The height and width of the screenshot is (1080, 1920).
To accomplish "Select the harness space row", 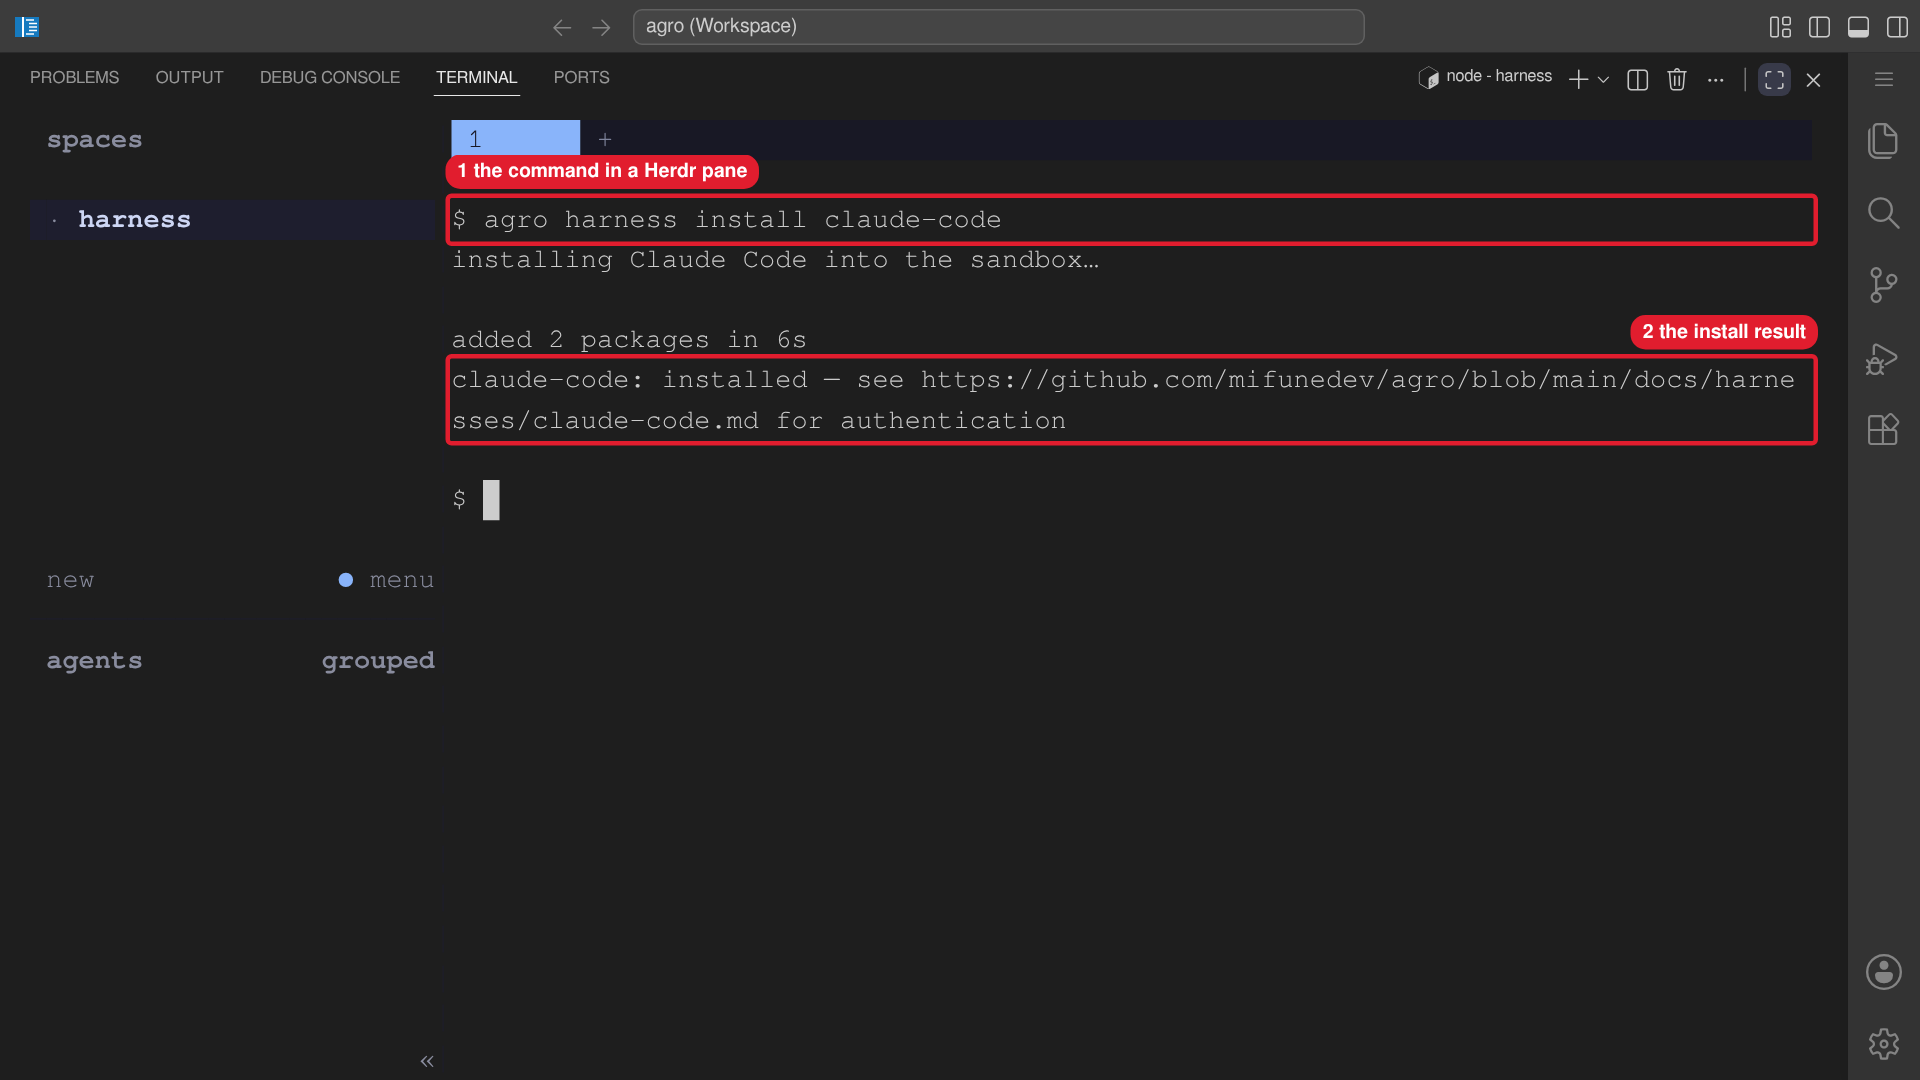I will point(234,219).
